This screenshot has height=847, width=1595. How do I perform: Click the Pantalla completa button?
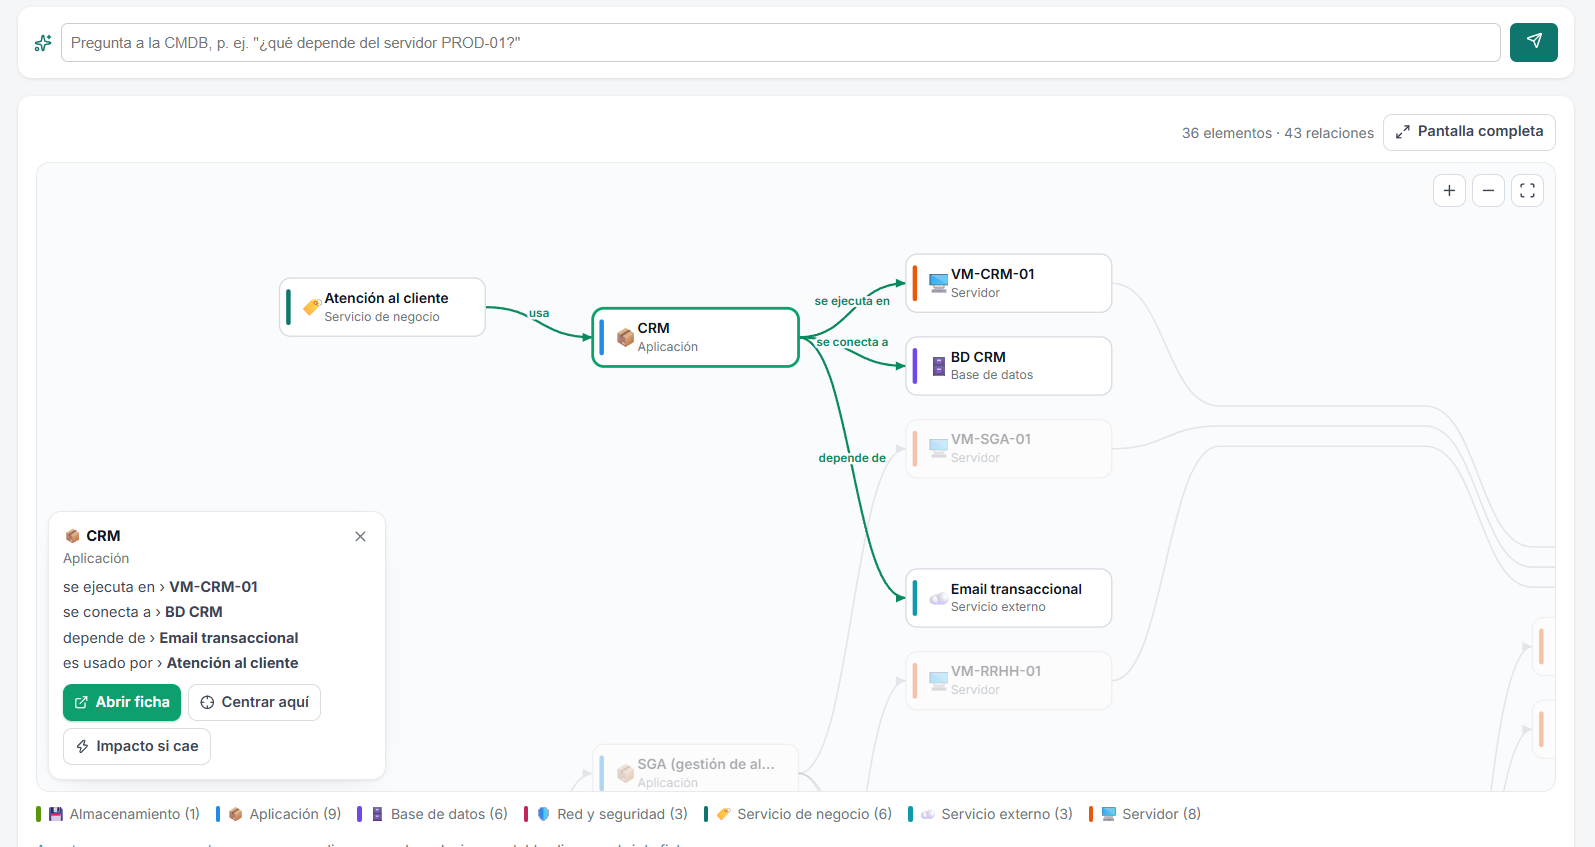1469,132
